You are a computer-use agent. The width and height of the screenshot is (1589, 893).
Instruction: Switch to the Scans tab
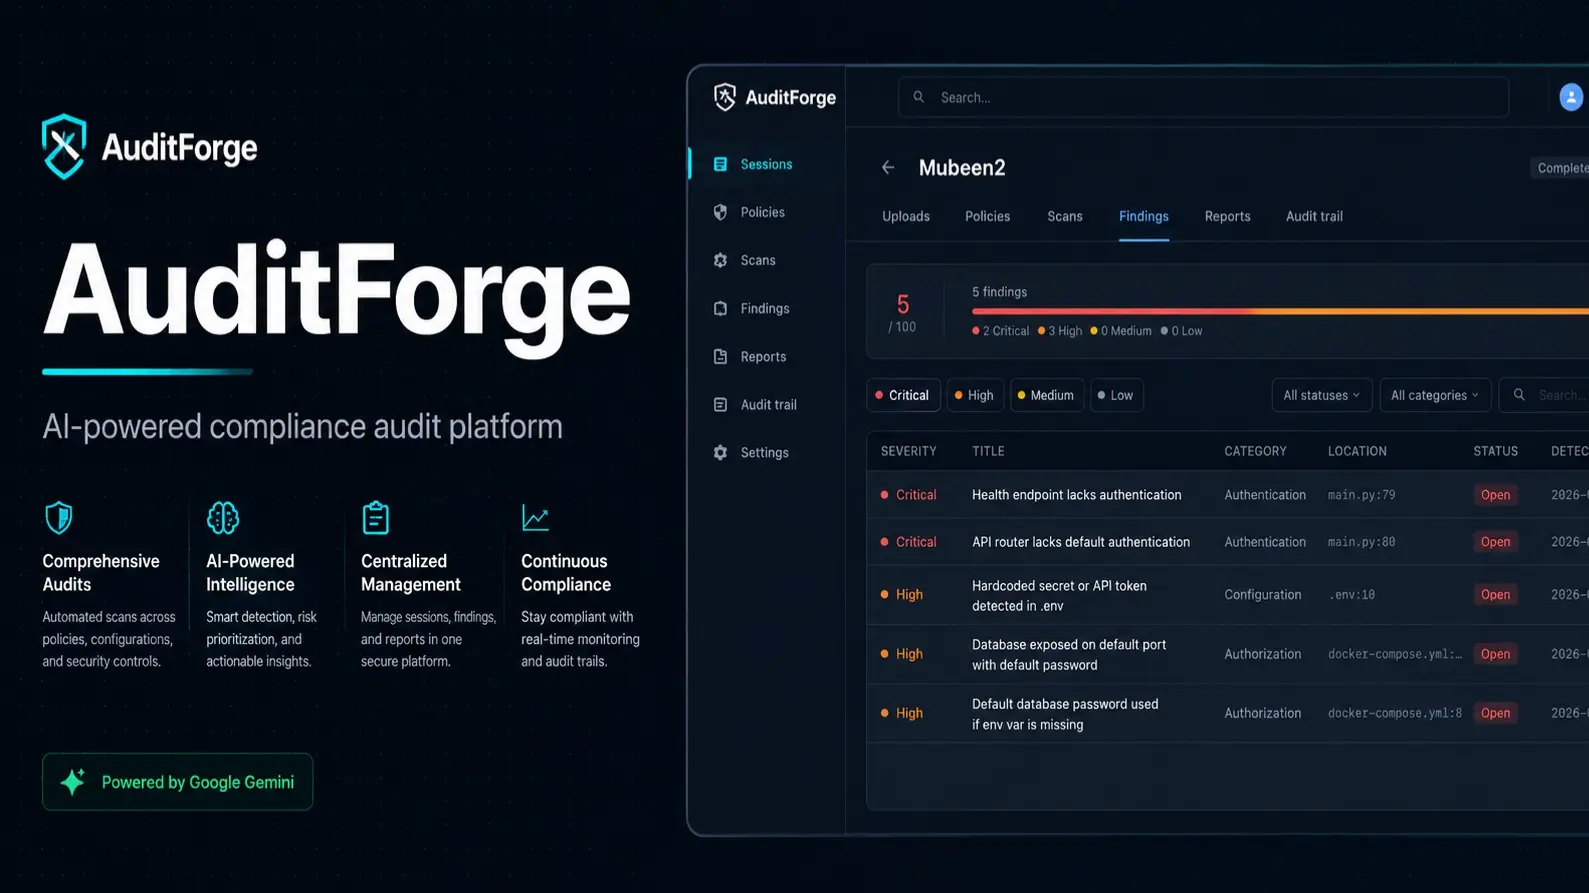(x=1065, y=216)
